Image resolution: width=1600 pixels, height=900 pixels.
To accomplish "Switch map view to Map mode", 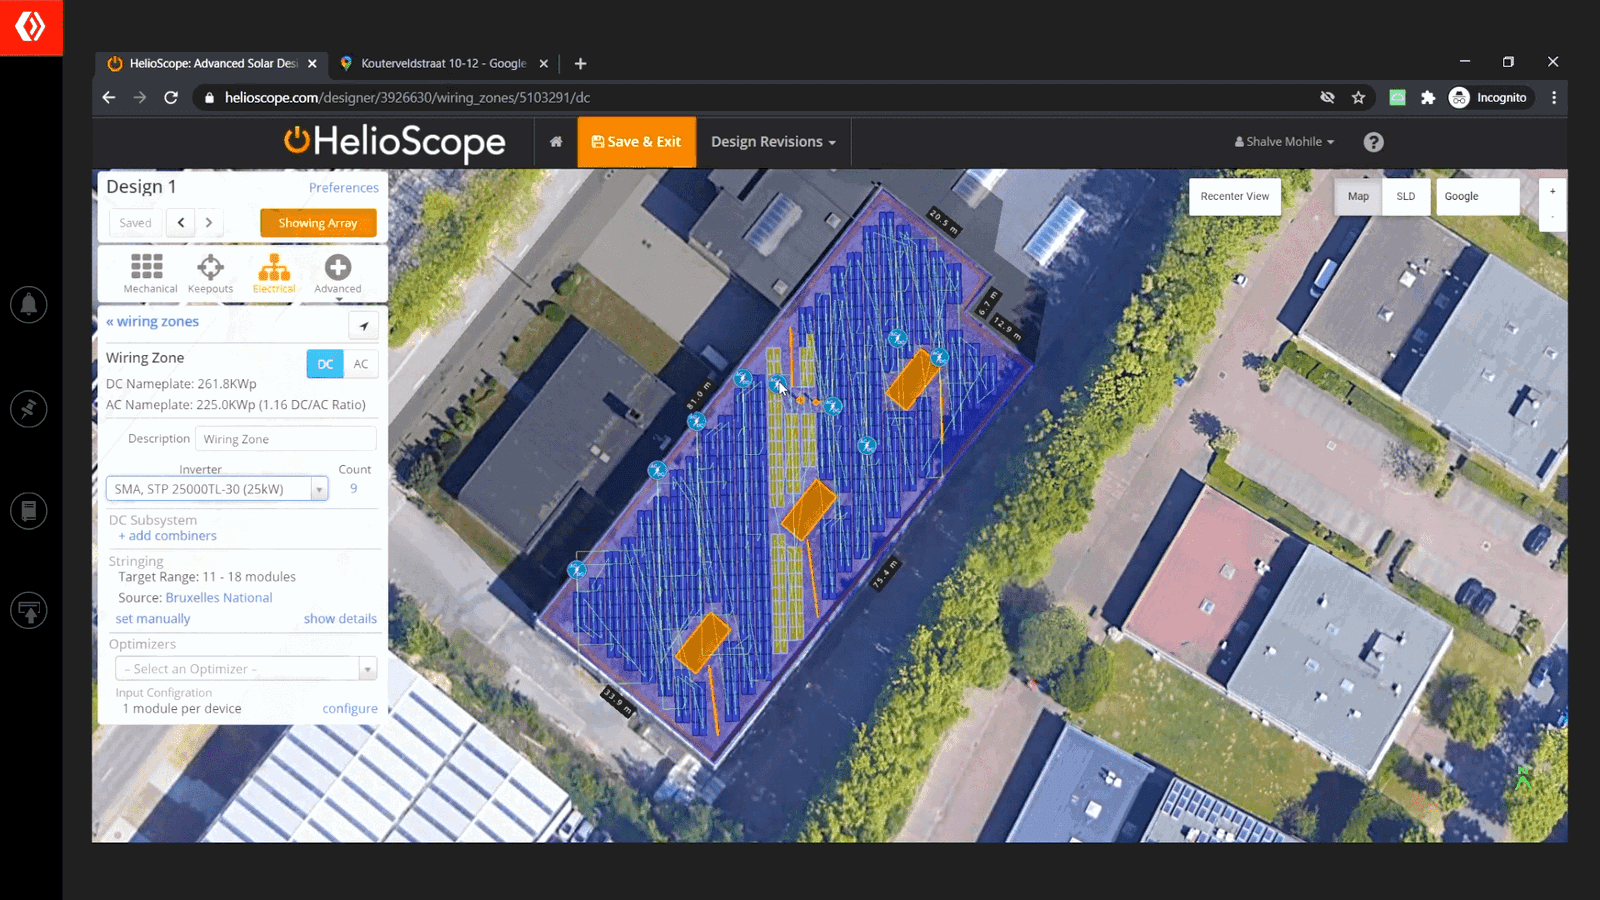I will [x=1358, y=196].
